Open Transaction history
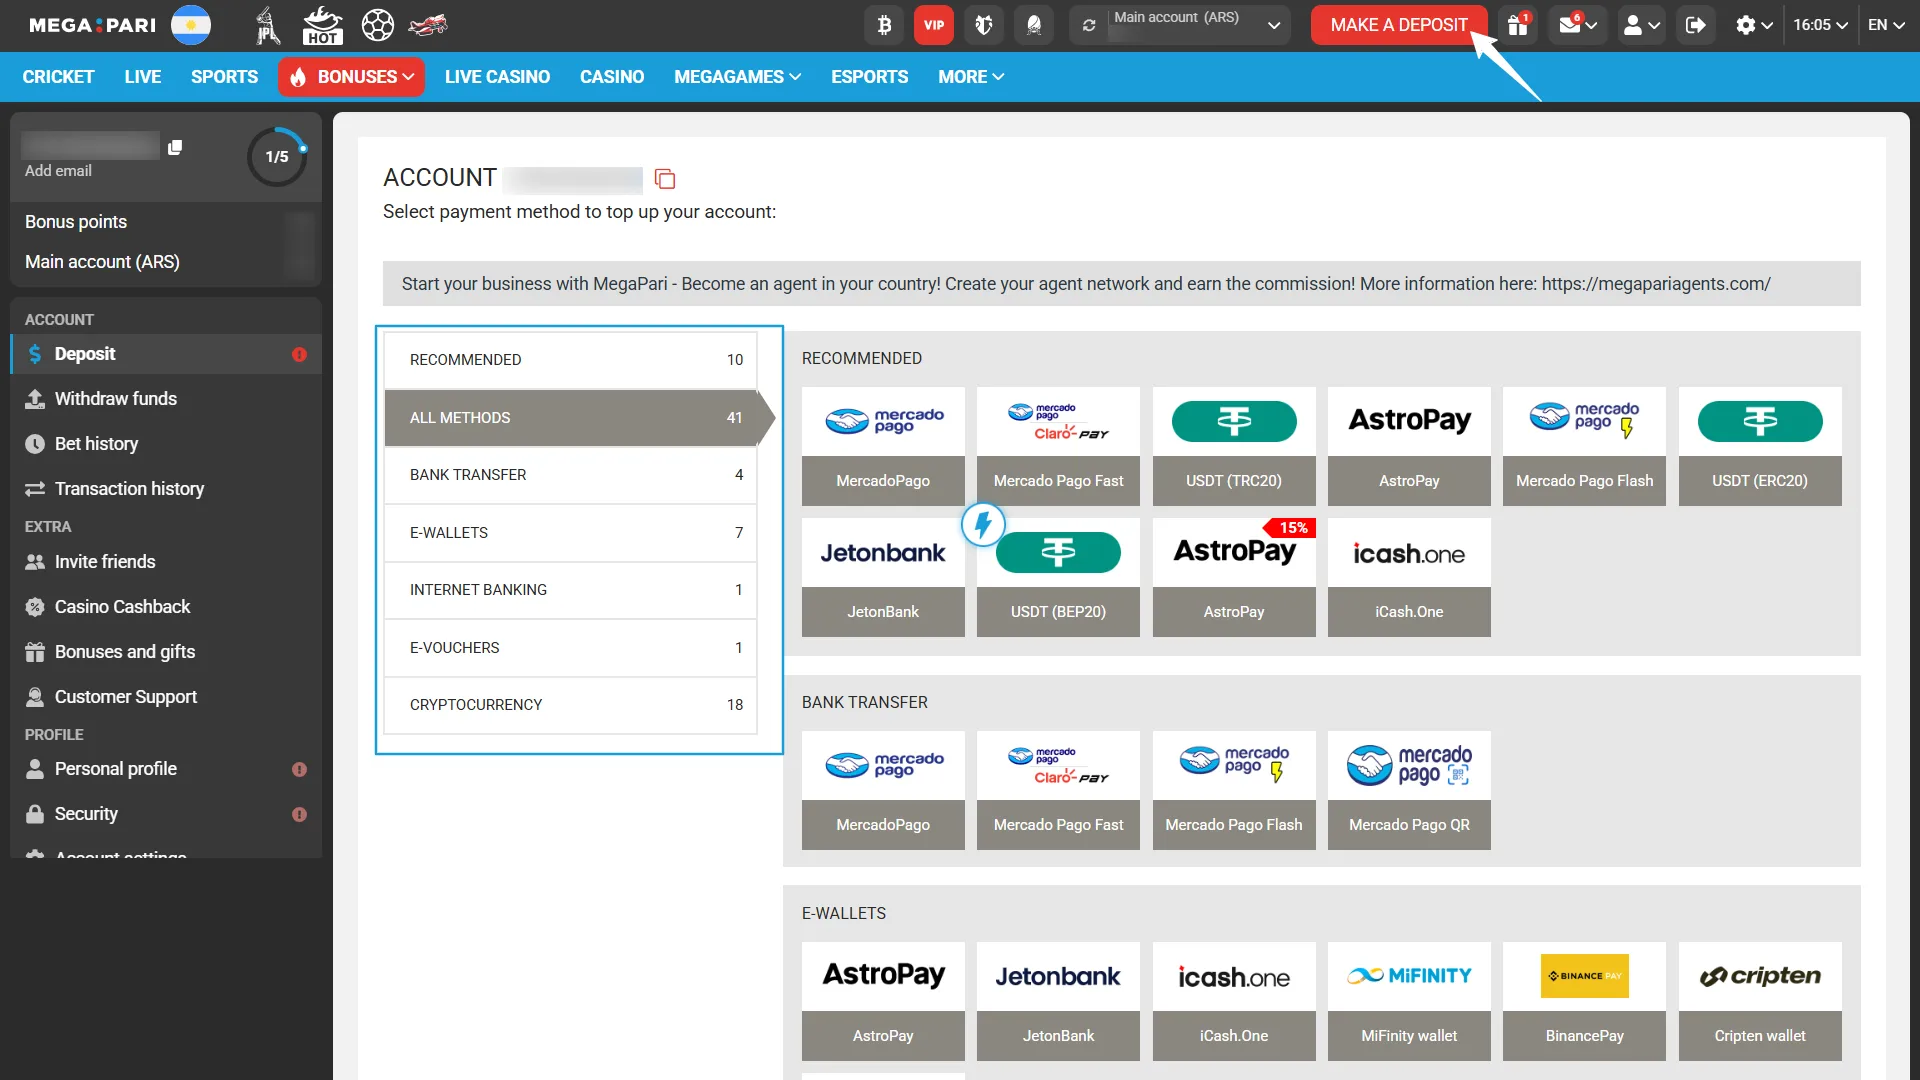Image resolution: width=1920 pixels, height=1080 pixels. 165,489
